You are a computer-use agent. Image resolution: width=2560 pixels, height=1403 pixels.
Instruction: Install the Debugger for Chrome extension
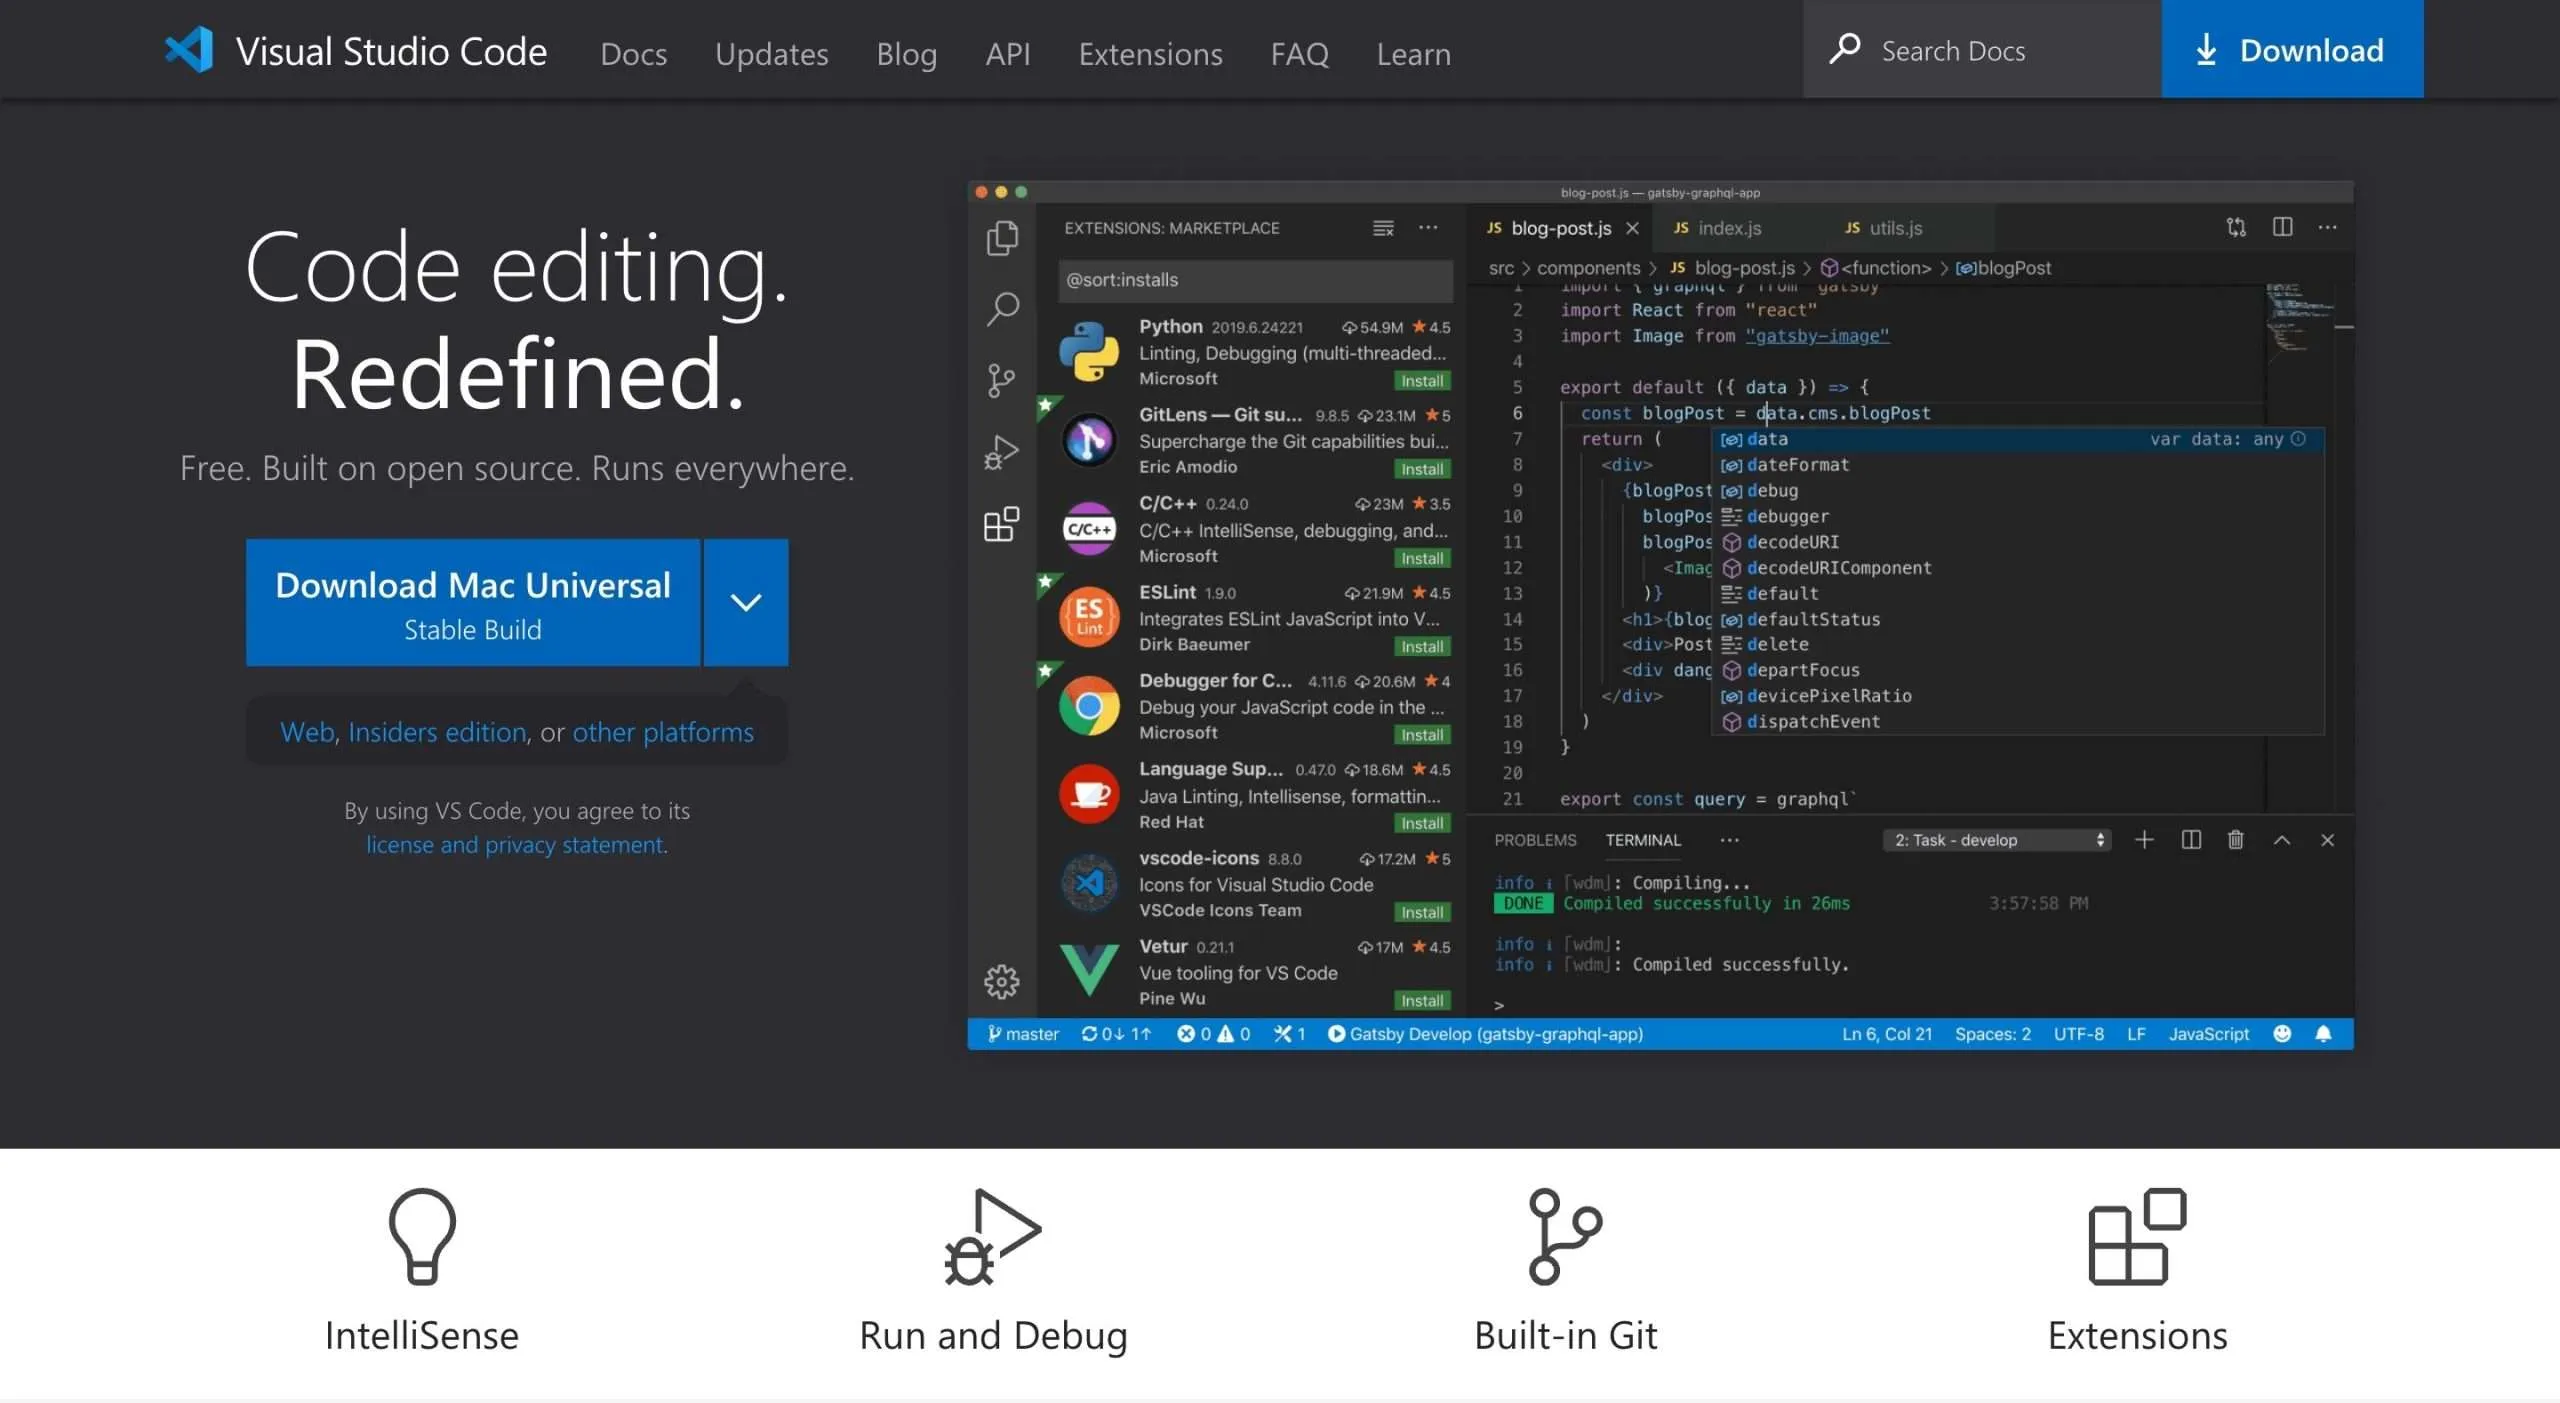tap(1421, 735)
